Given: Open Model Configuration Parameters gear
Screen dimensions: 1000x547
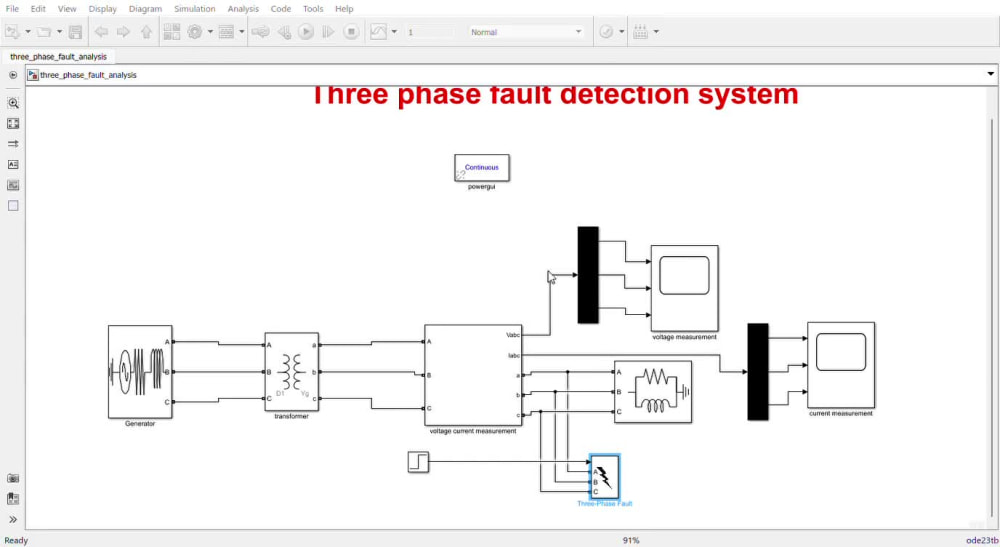Looking at the screenshot, I should pyautogui.click(x=195, y=32).
